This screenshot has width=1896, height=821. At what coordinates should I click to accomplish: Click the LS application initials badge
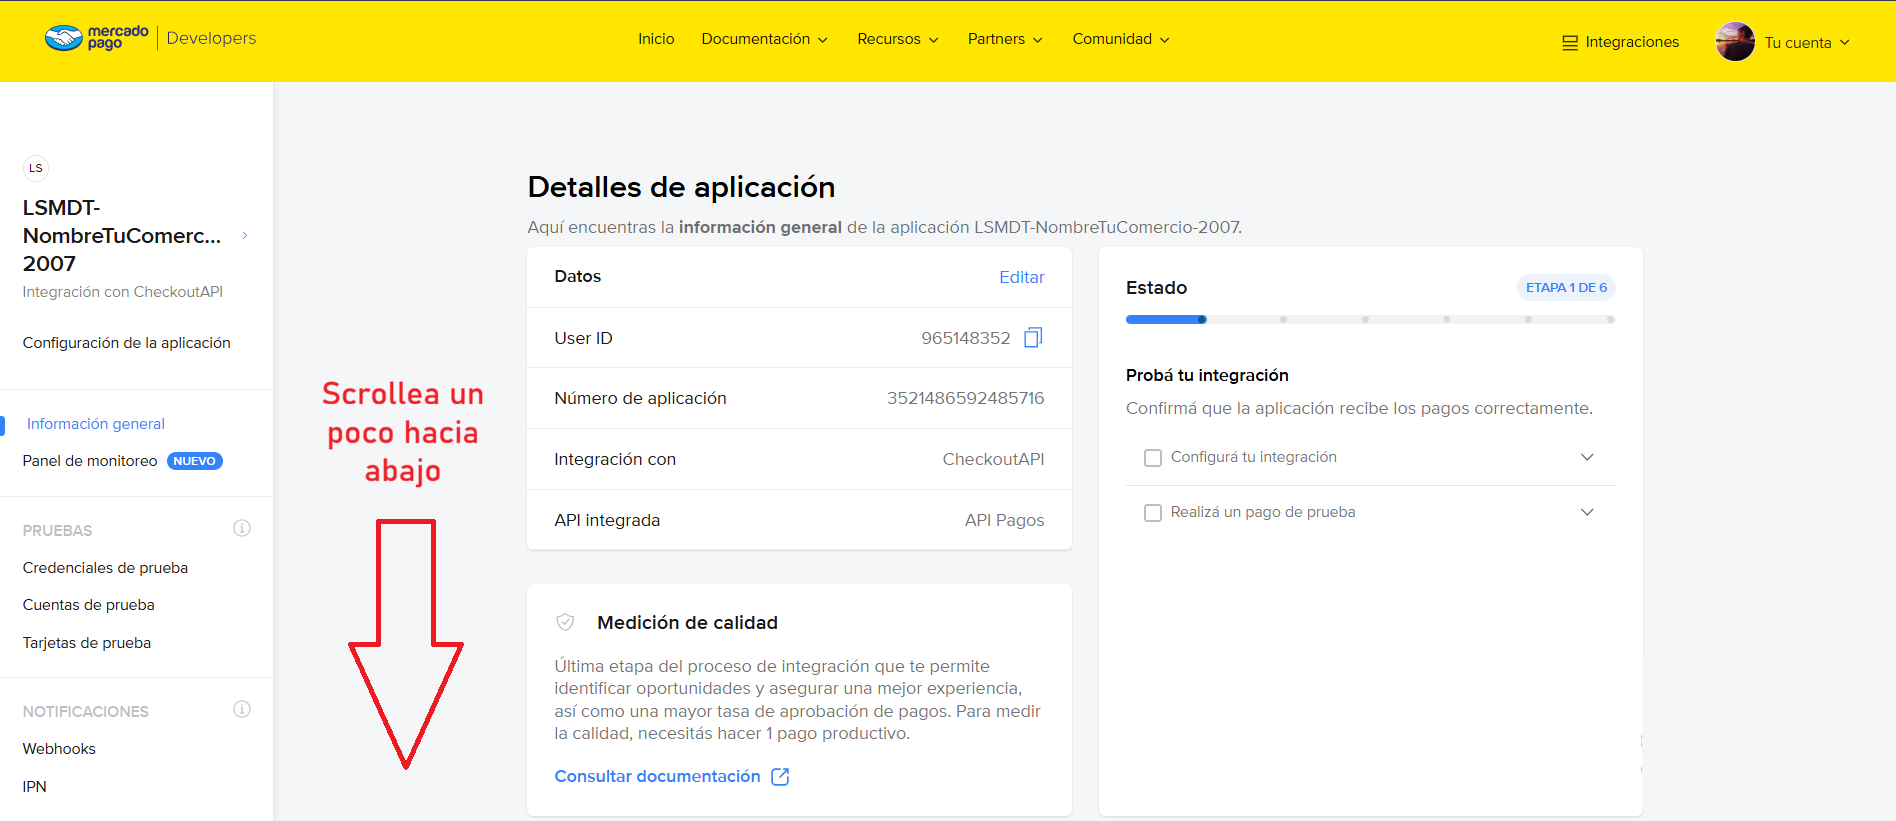(x=36, y=168)
